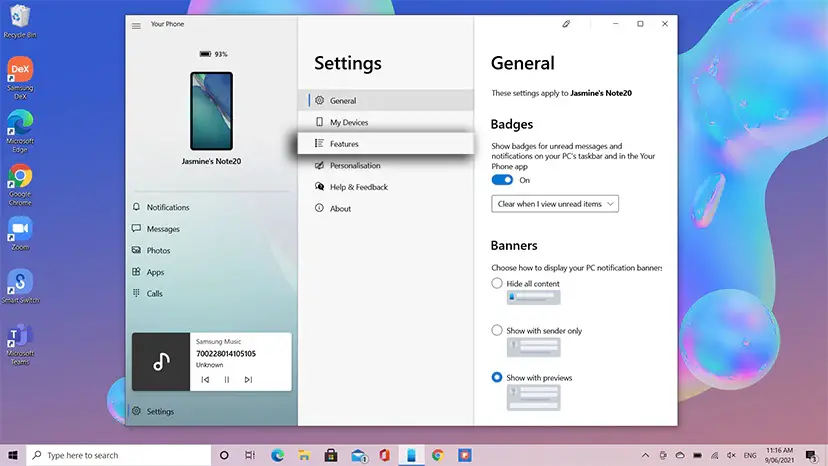This screenshot has width=828, height=466.
Task: Open Google Chrome desktop shortcut
Action: click(x=20, y=184)
